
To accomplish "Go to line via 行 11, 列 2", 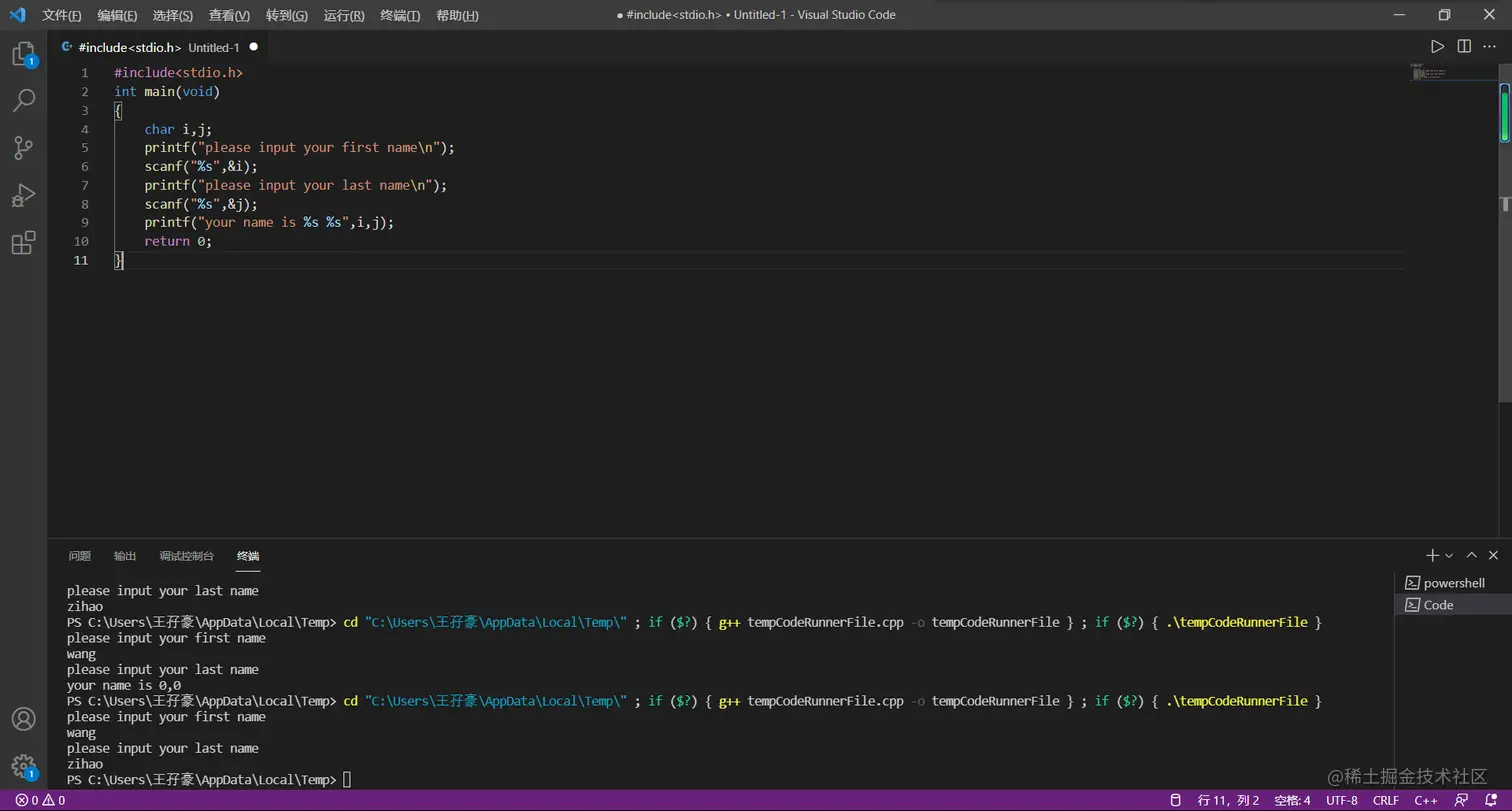I will pos(1229,800).
